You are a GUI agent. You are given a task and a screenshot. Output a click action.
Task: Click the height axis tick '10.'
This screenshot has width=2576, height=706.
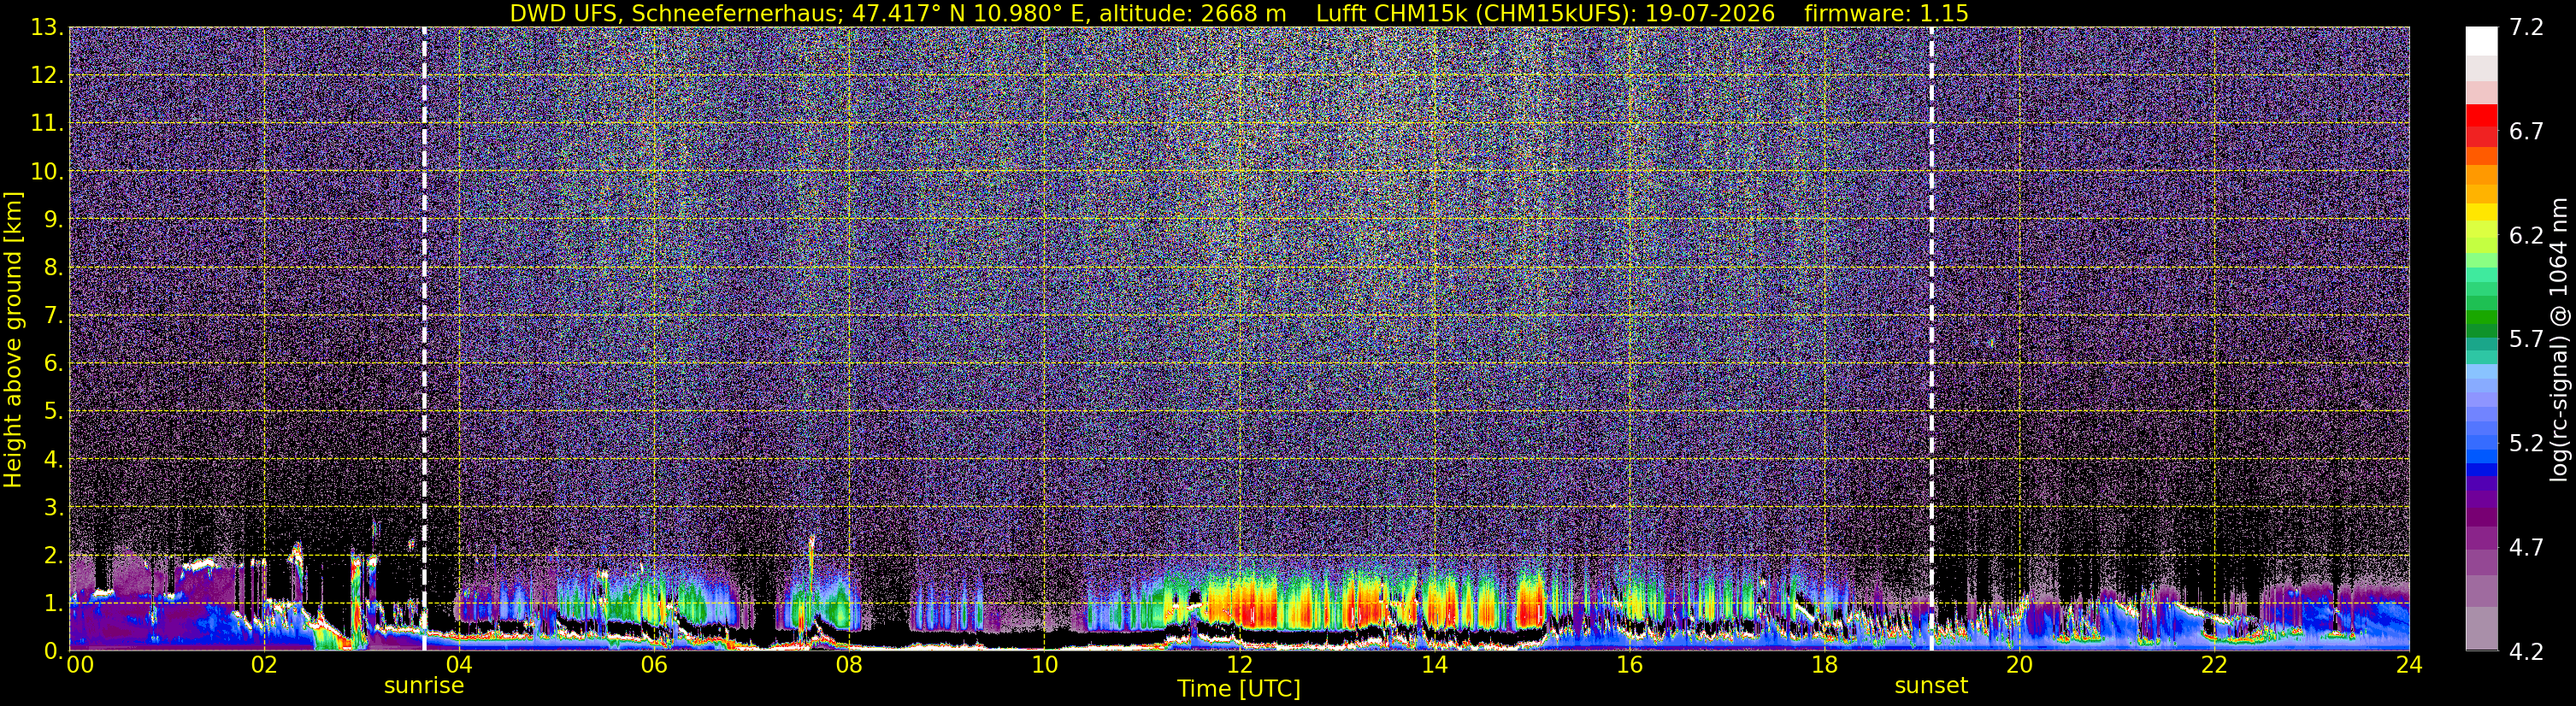[x=47, y=171]
